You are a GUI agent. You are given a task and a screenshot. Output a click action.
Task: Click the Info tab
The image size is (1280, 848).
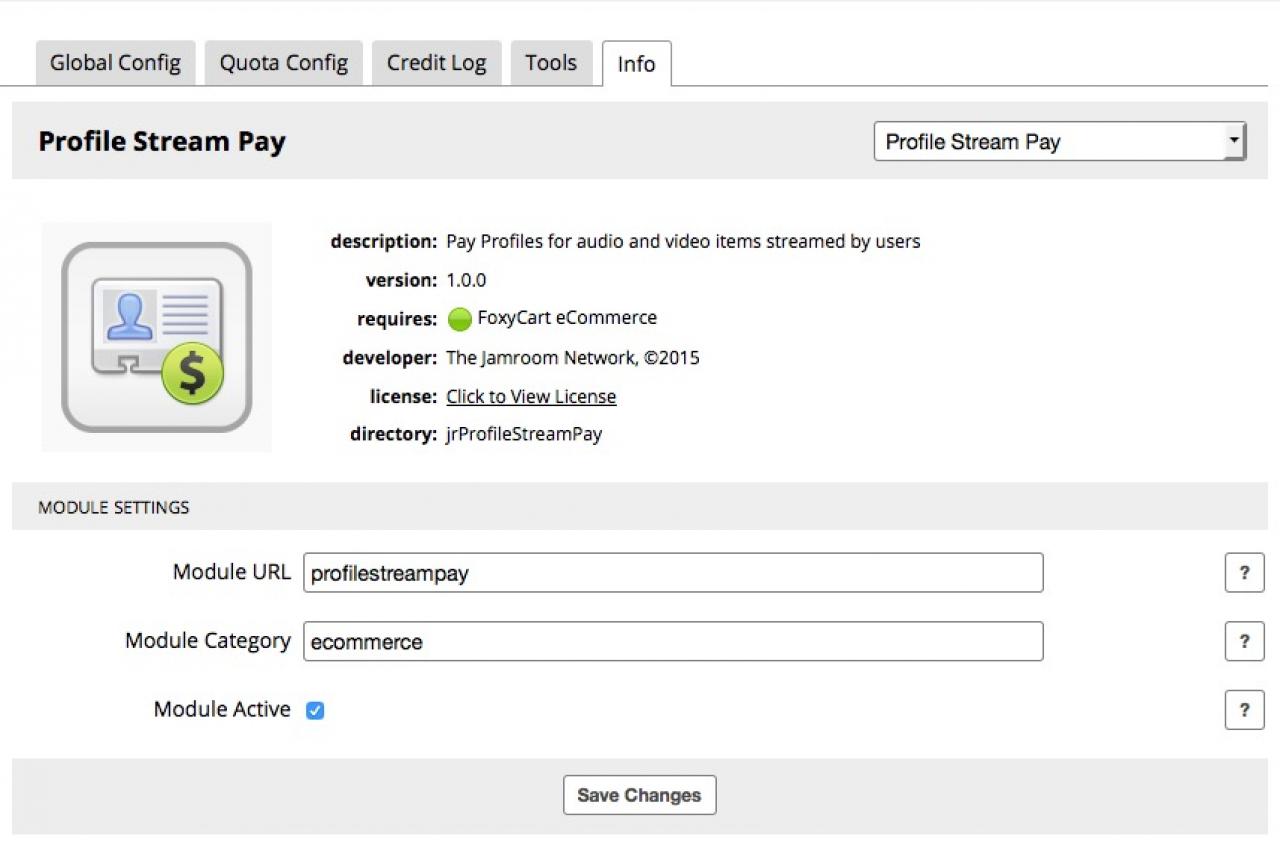point(636,64)
